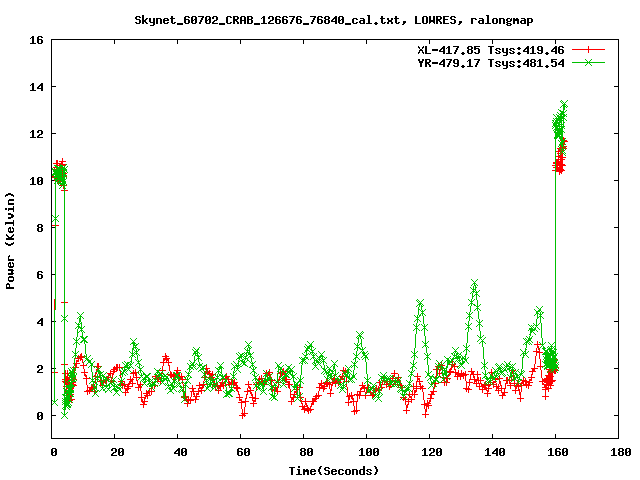Click the x-axis tick label 20
640x480 pixels.
(117, 452)
